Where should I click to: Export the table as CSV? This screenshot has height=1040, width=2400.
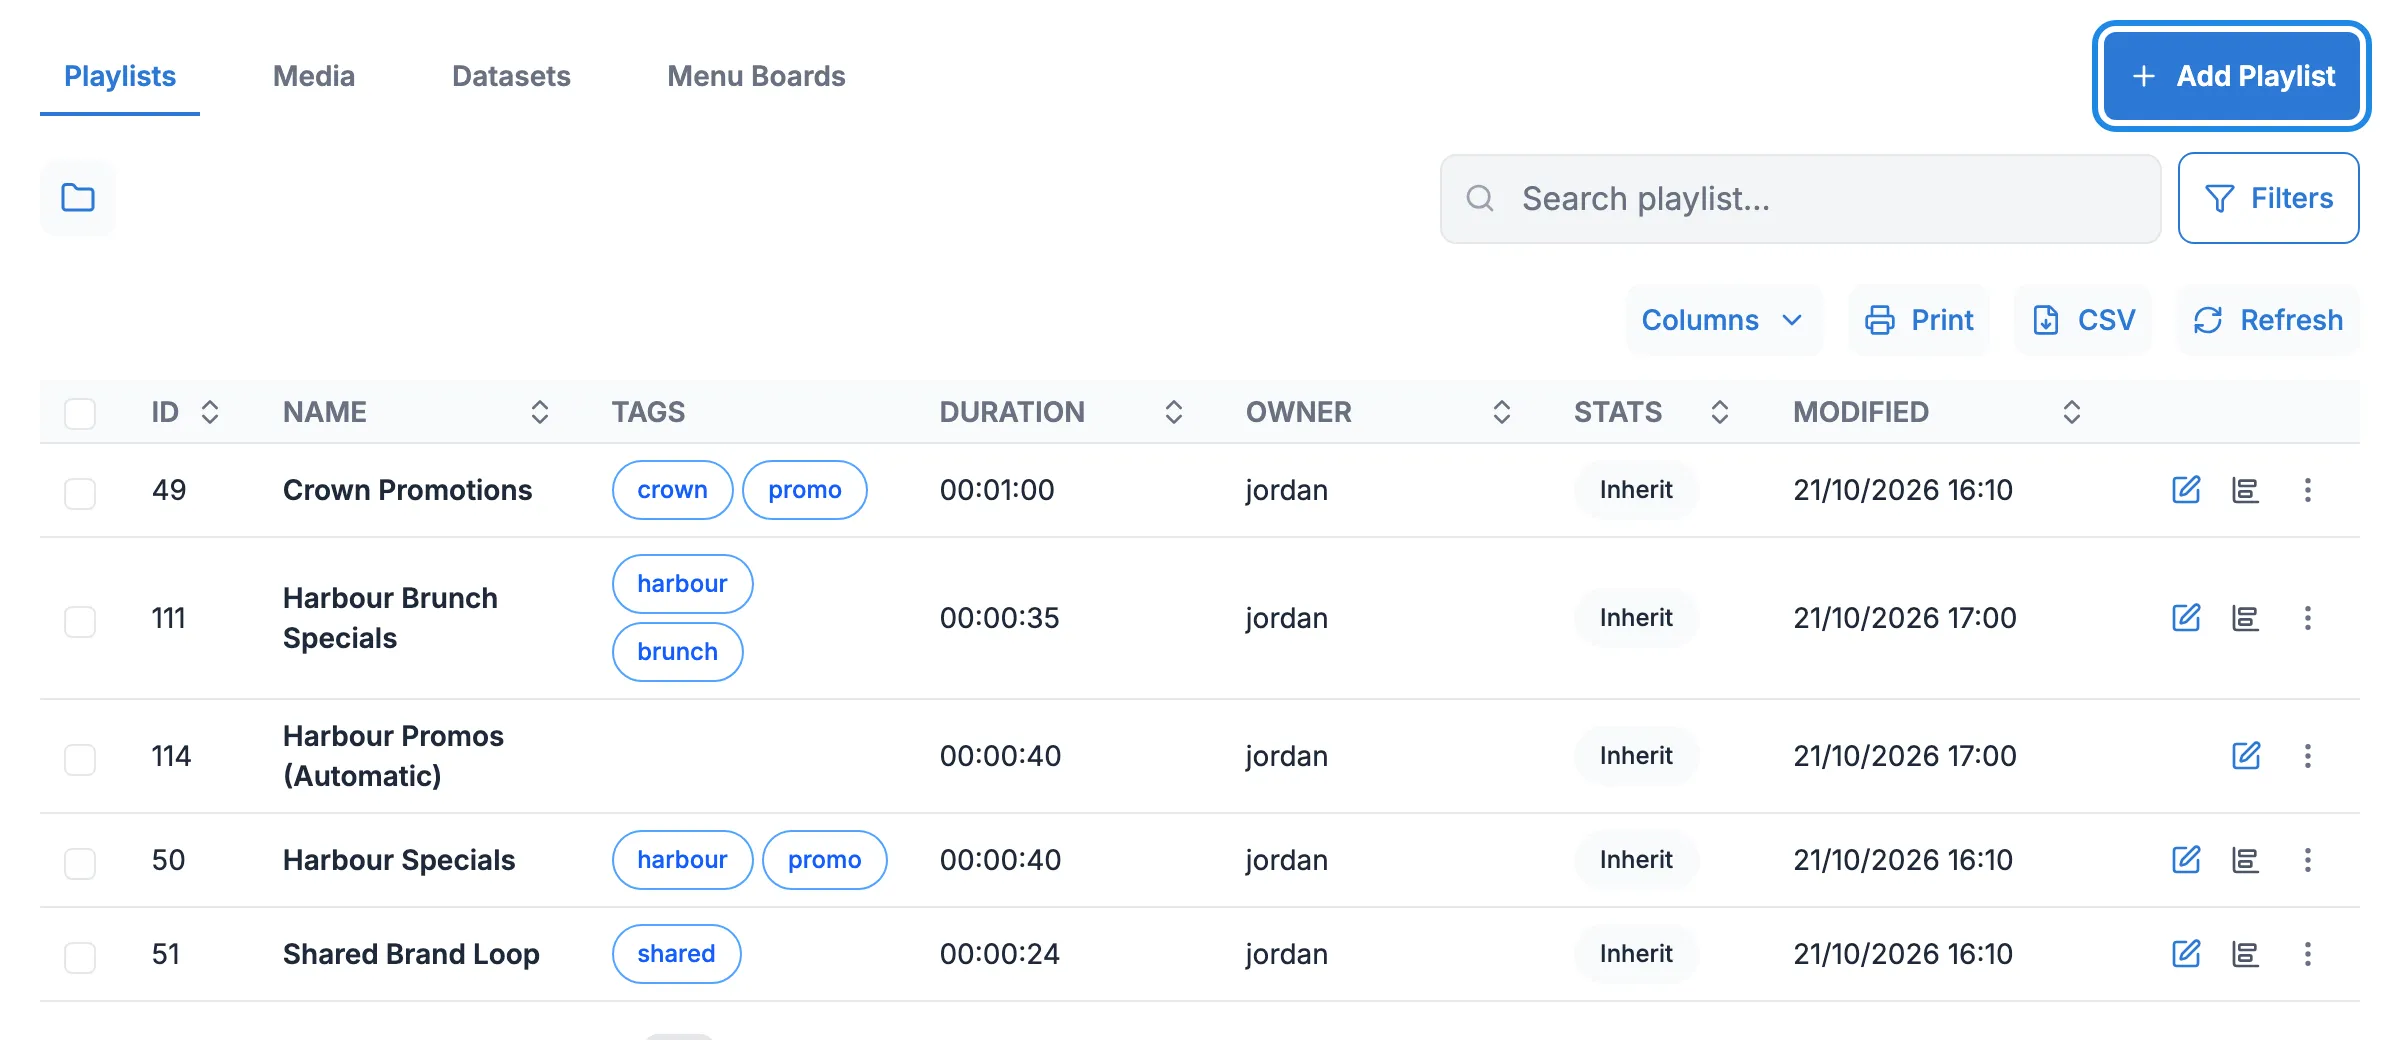click(2083, 320)
